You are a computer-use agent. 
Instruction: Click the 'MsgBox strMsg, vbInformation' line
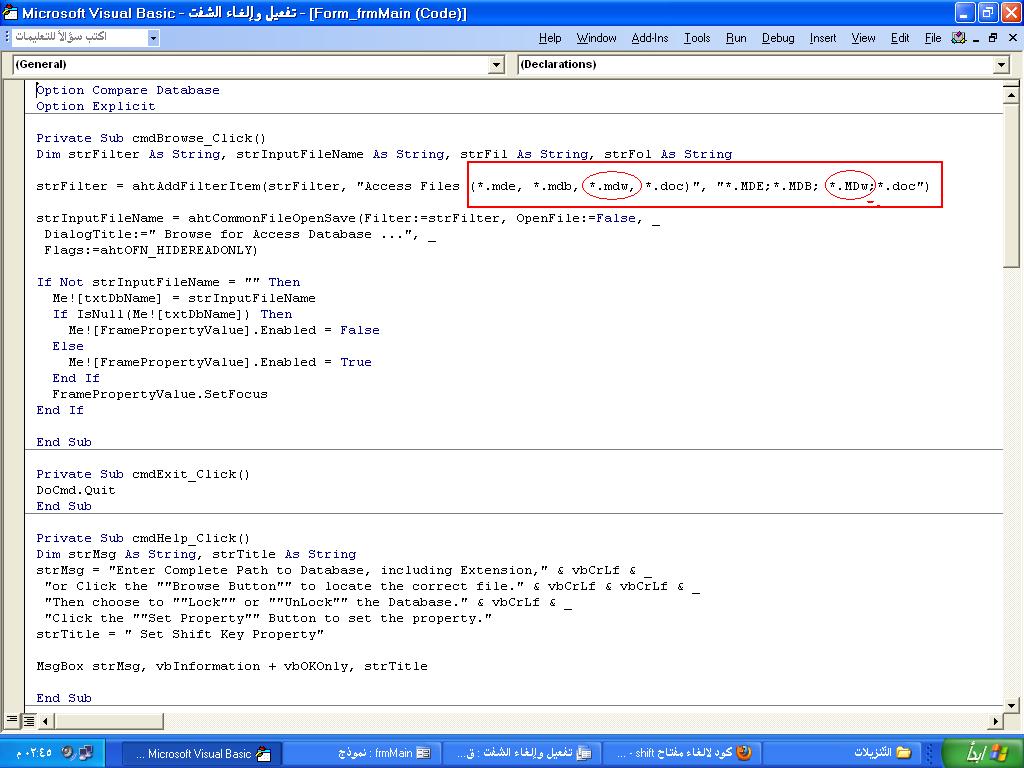(x=232, y=666)
